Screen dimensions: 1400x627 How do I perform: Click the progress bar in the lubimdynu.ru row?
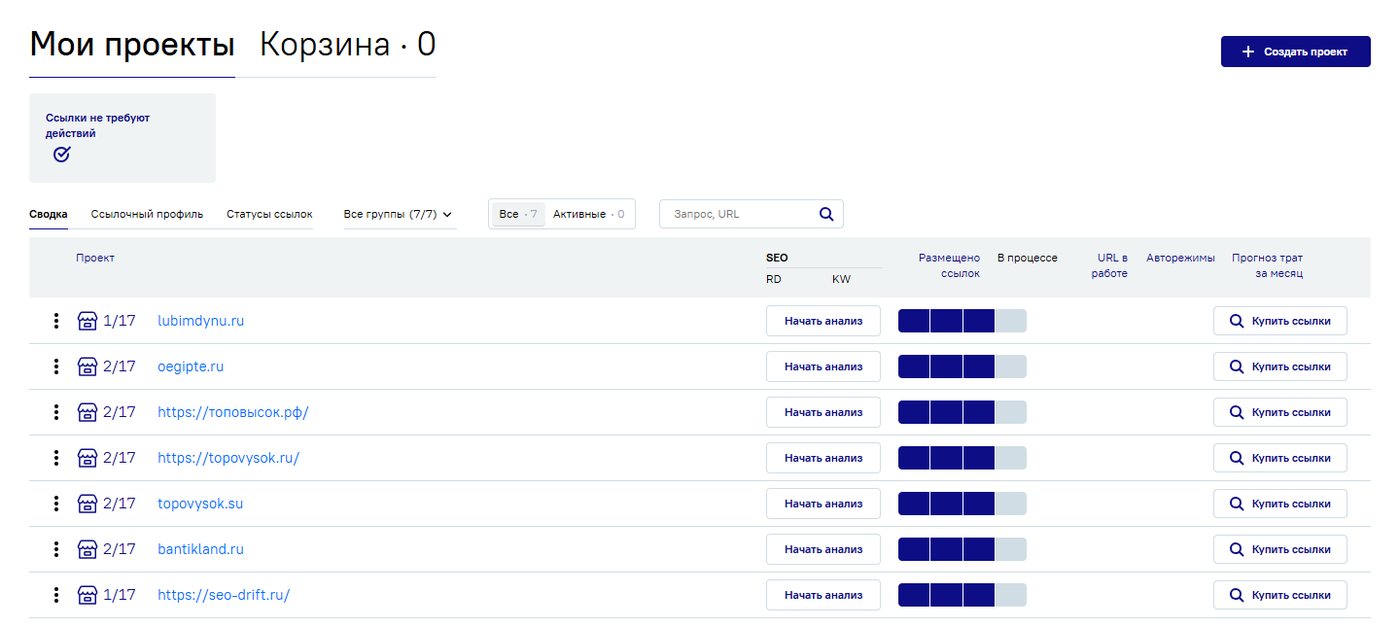(x=962, y=321)
